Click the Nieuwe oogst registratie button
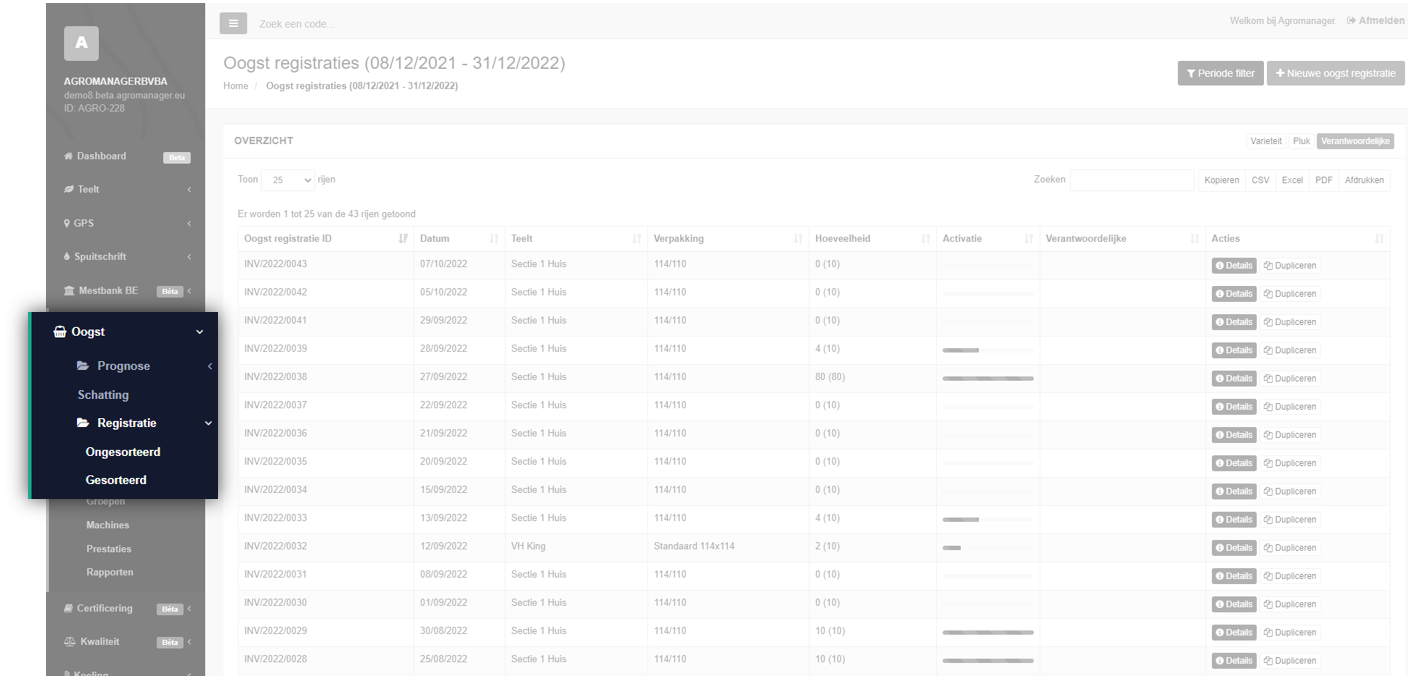 click(x=1335, y=73)
